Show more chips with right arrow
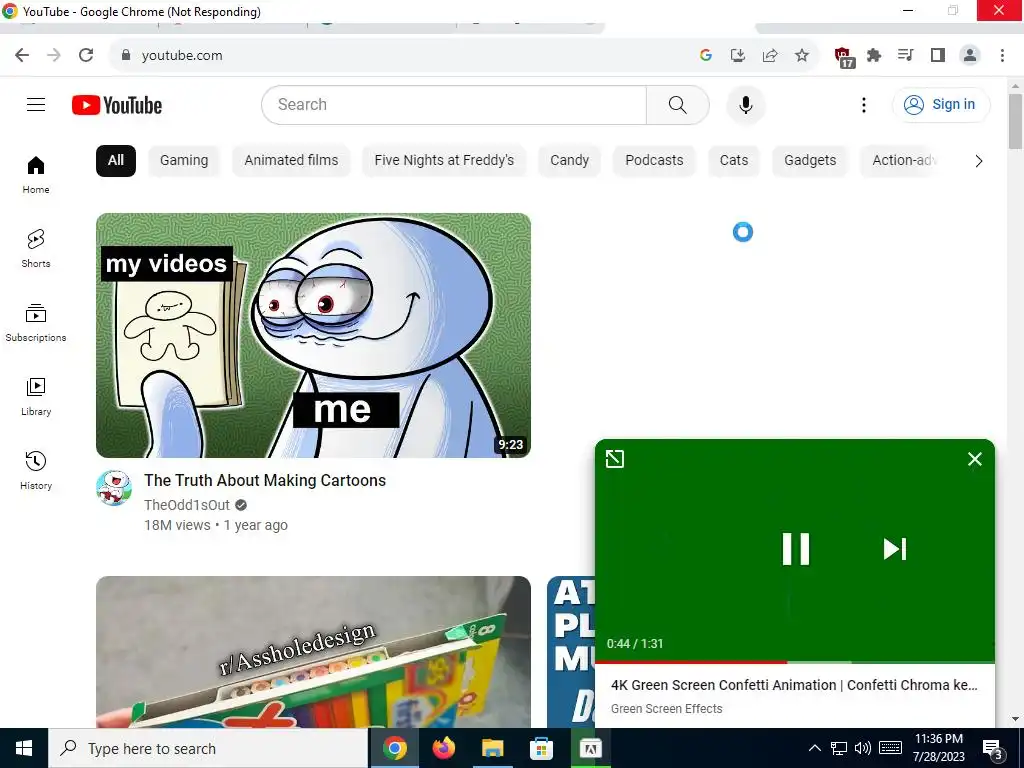This screenshot has width=1024, height=768. pyautogui.click(x=978, y=161)
